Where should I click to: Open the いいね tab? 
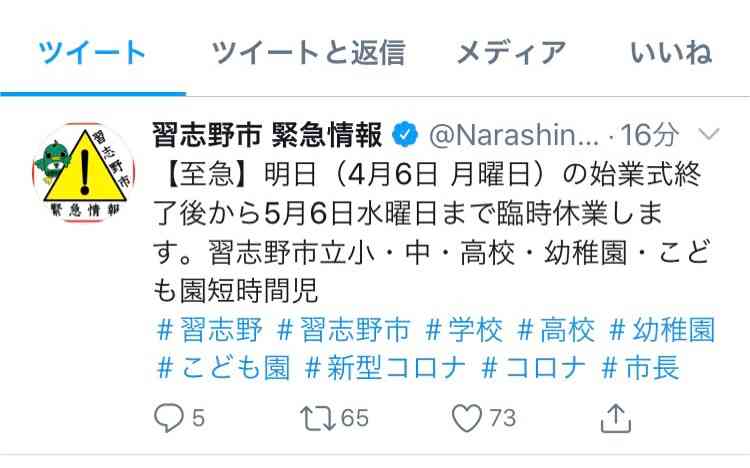point(671,52)
